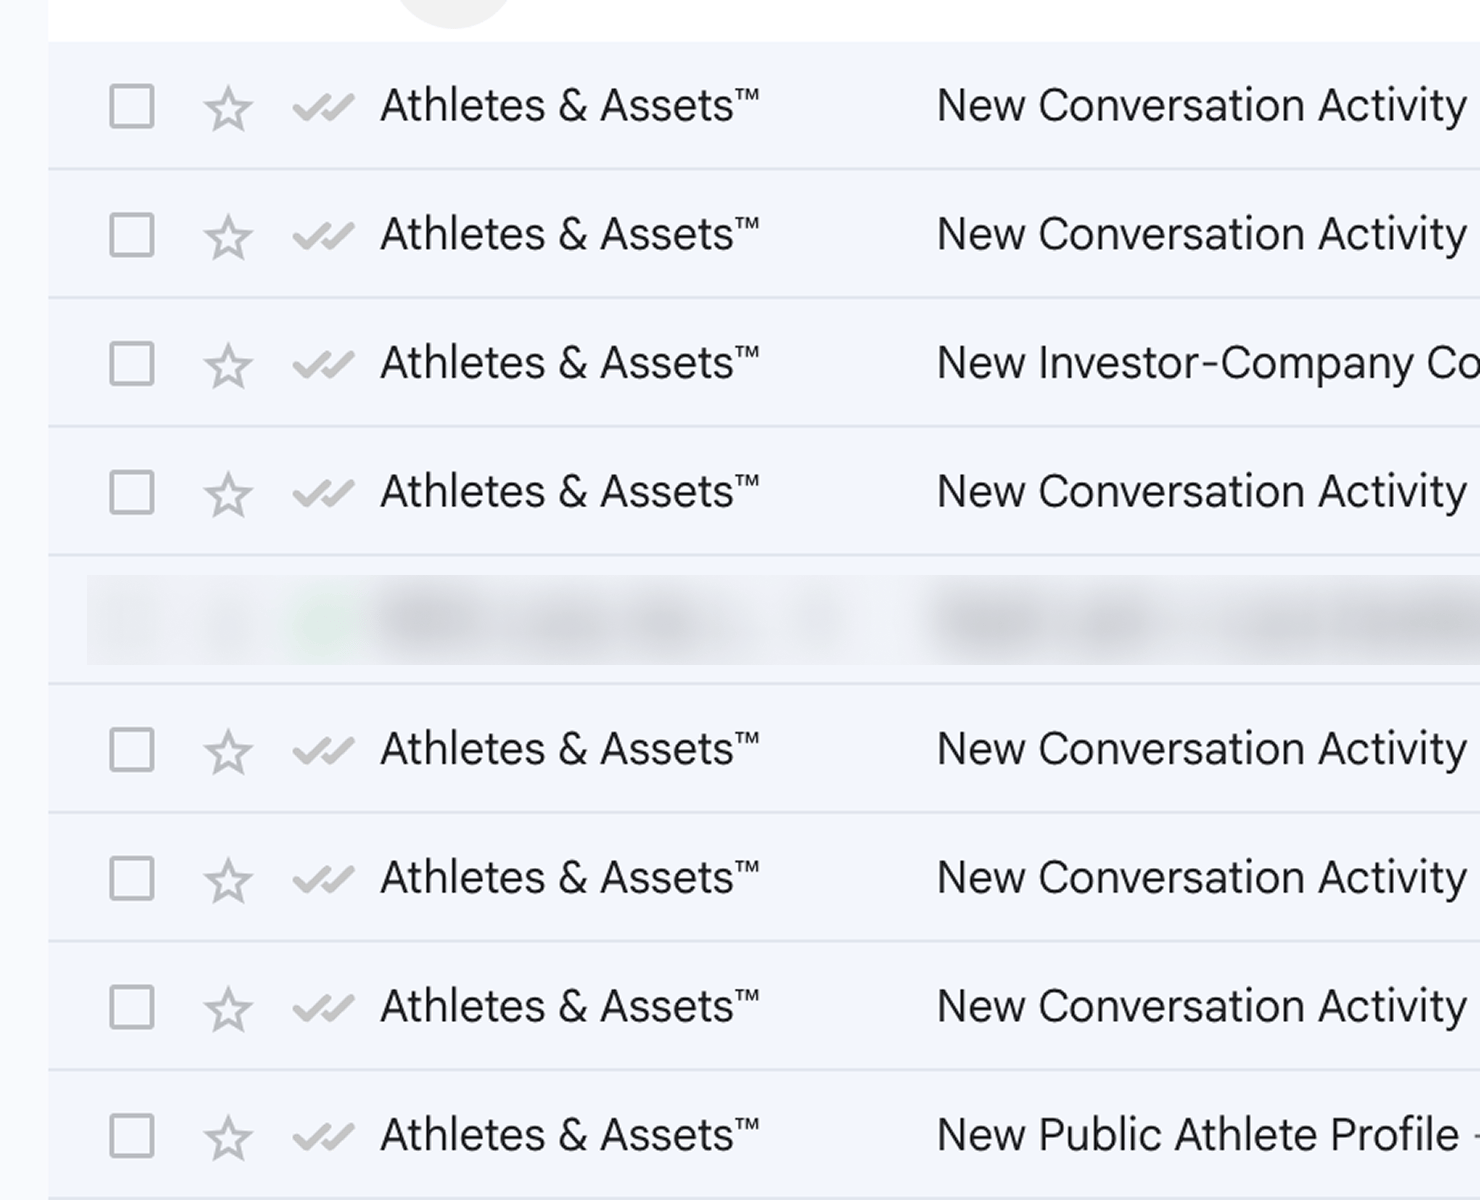Click the double-check tracking icon on the New Investor-Company email

coord(323,365)
